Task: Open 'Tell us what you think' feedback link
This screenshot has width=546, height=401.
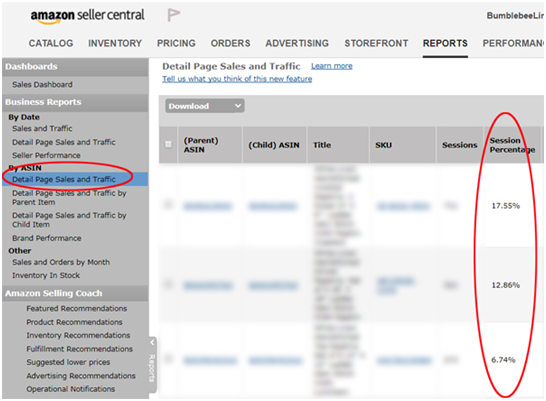Action: click(237, 79)
